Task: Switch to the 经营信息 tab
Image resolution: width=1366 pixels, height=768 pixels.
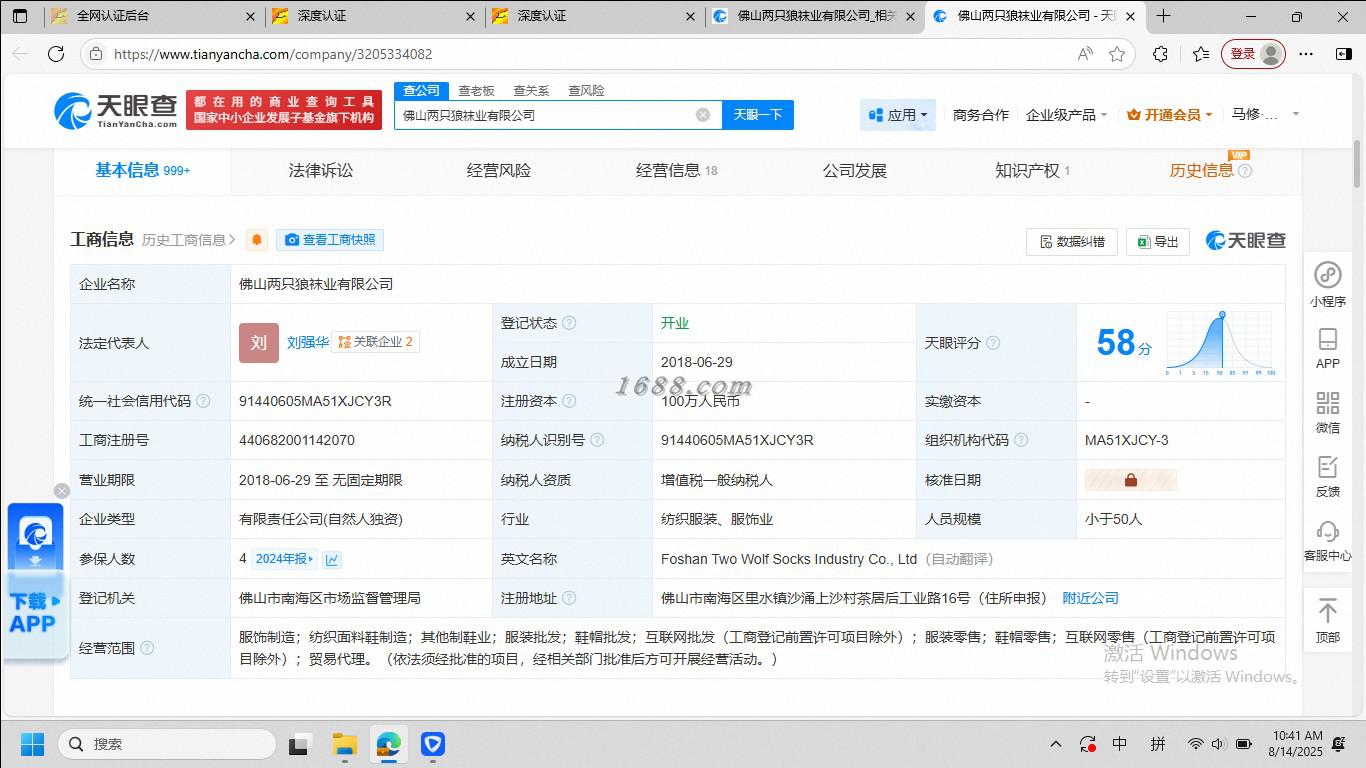Action: 677,171
